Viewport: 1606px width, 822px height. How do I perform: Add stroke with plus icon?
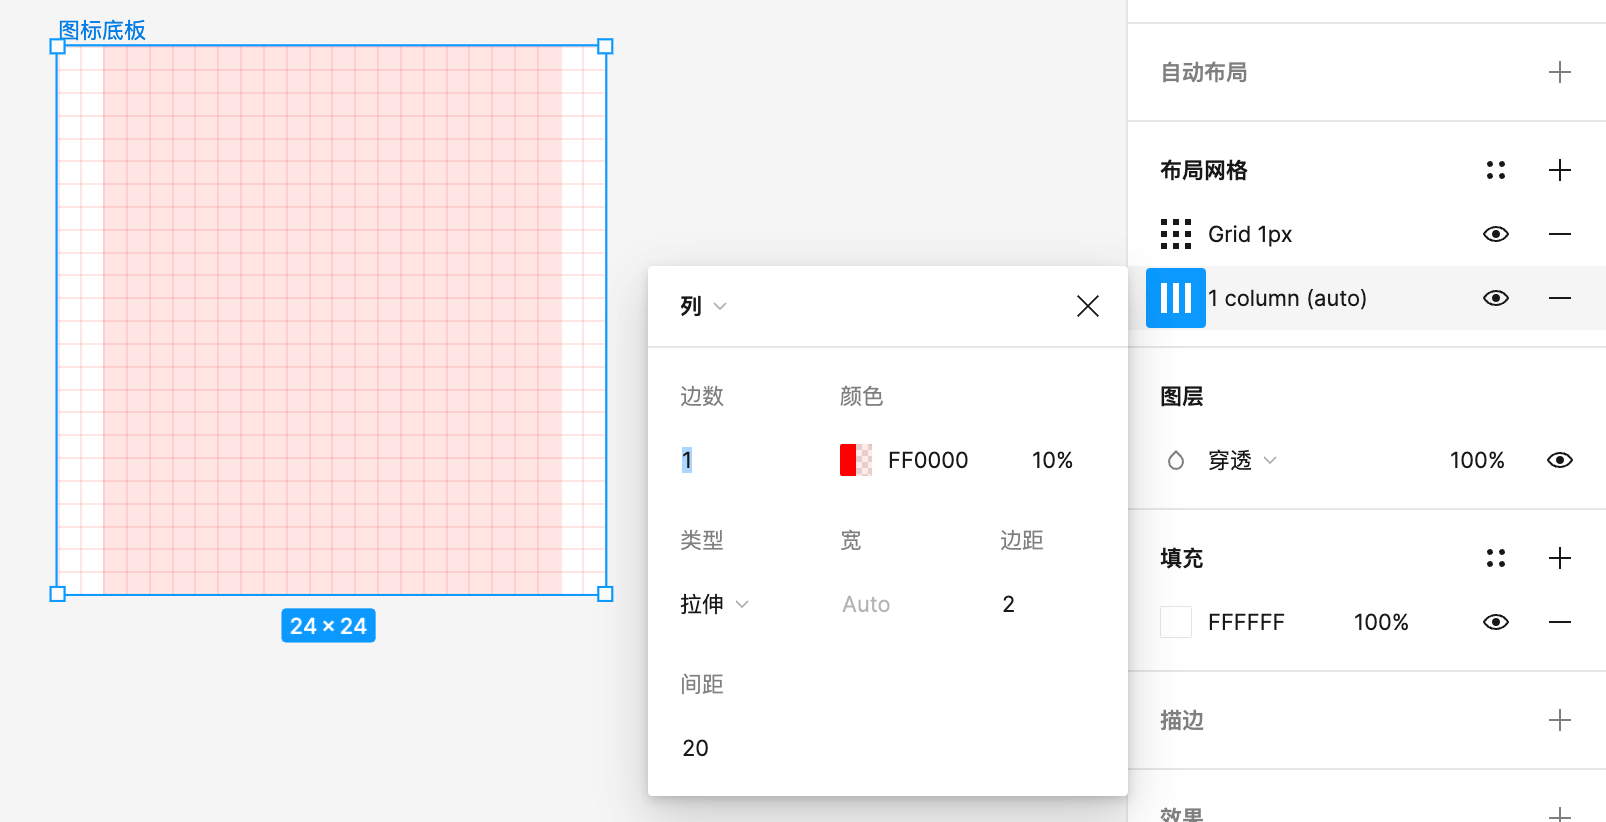(1559, 720)
